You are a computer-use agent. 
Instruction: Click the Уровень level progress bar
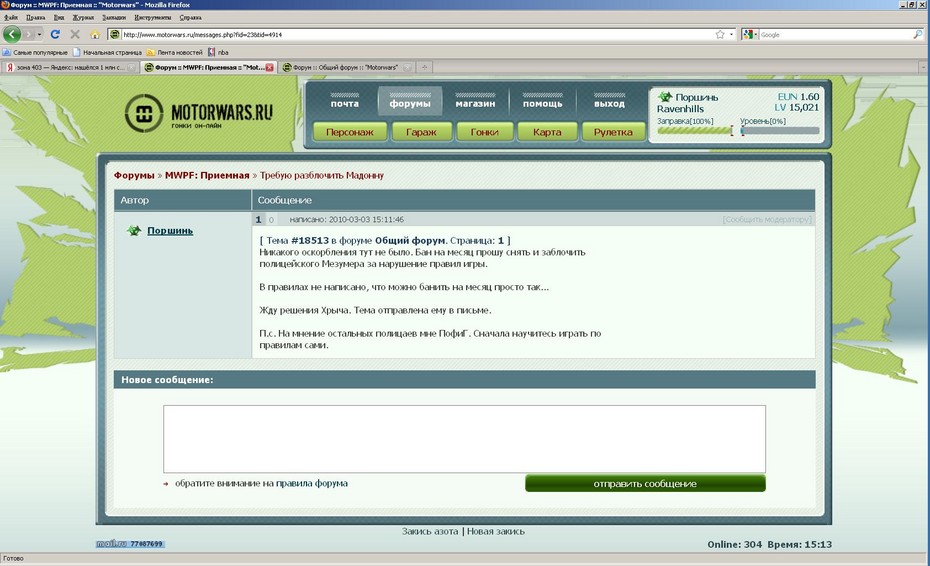tap(780, 131)
